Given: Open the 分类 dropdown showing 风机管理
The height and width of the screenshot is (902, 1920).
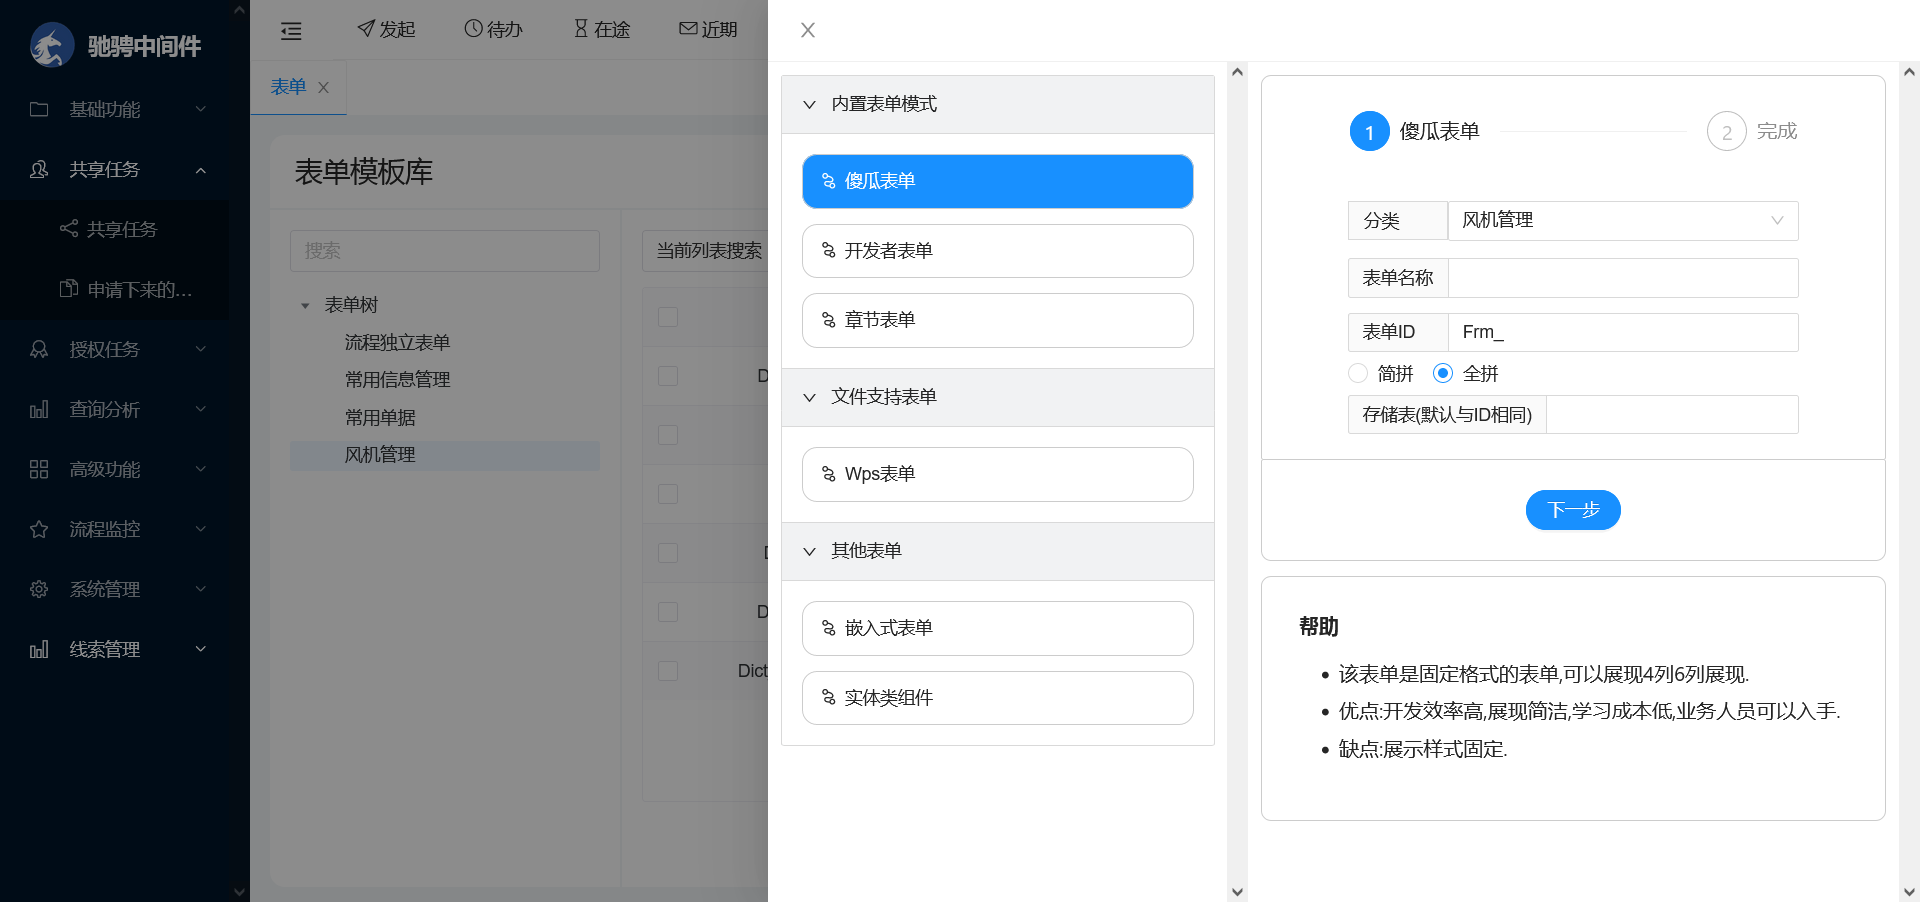Looking at the screenshot, I should point(1622,221).
